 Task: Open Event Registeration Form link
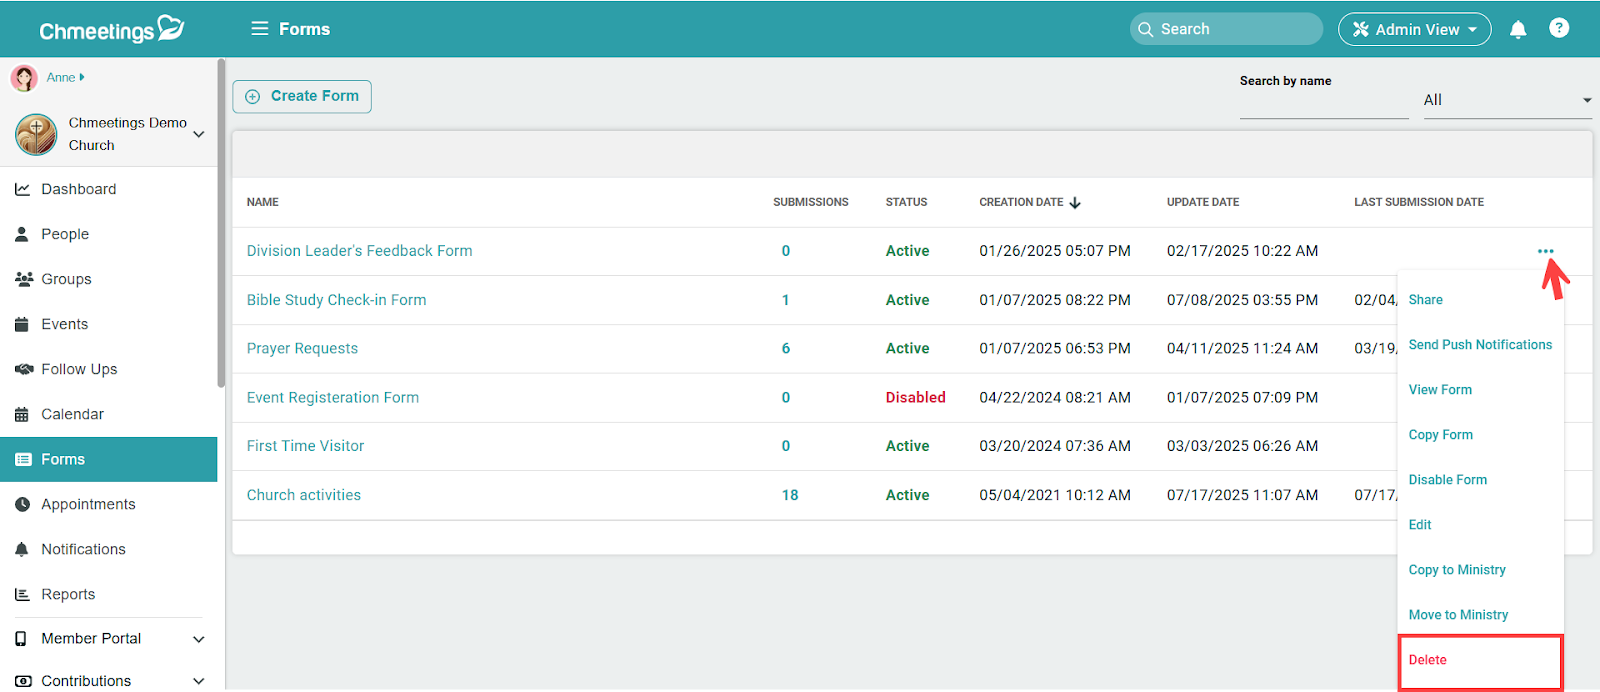click(x=333, y=397)
